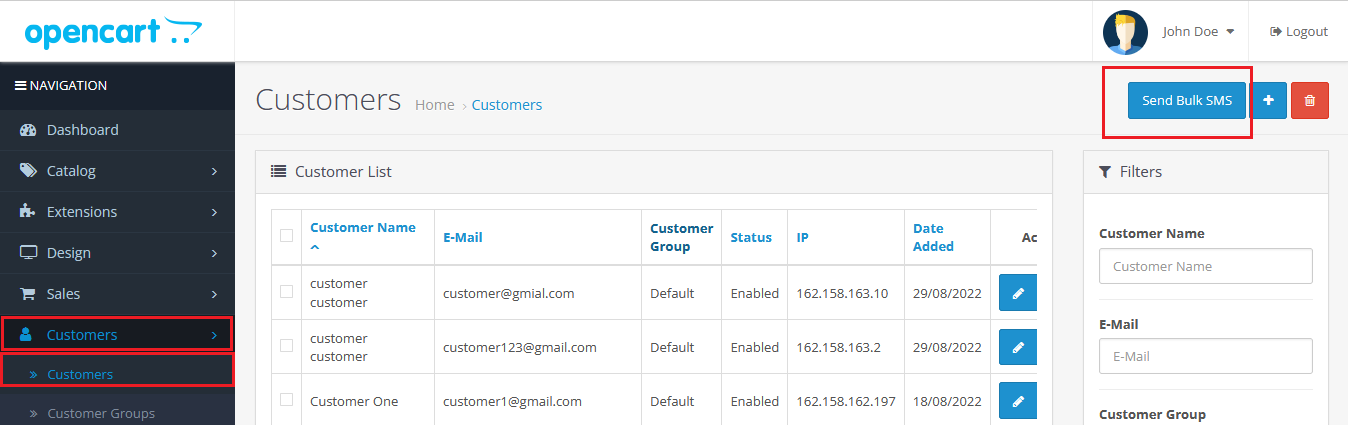Edit customer123@gmail.com using the pencil icon

point(1018,347)
